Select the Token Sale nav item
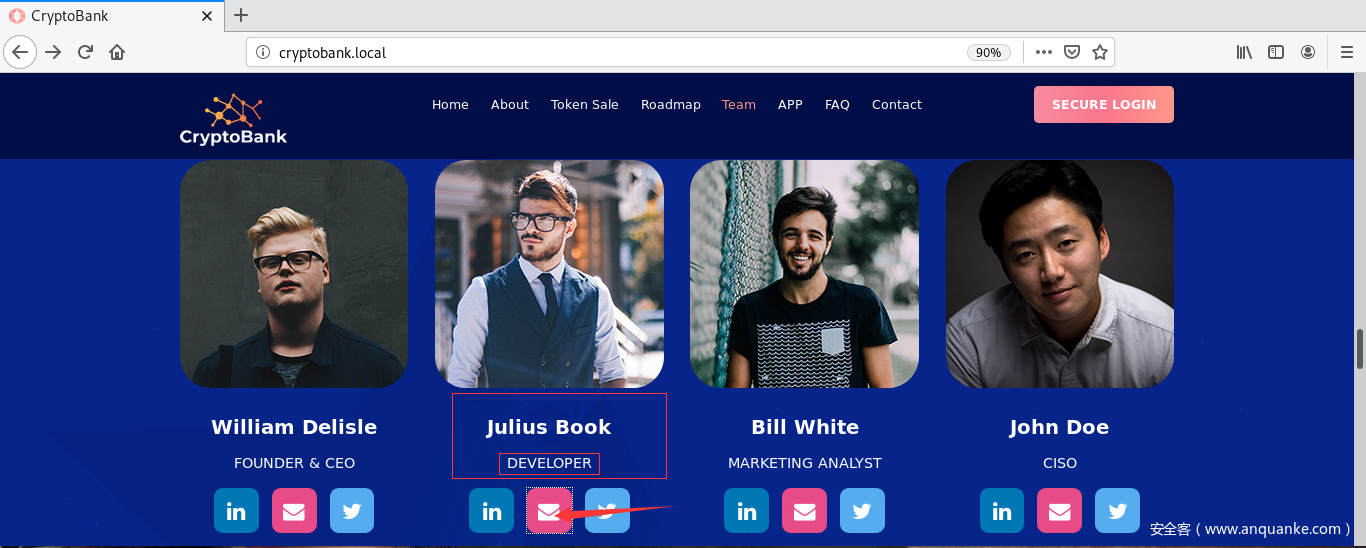This screenshot has width=1366, height=548. point(585,104)
